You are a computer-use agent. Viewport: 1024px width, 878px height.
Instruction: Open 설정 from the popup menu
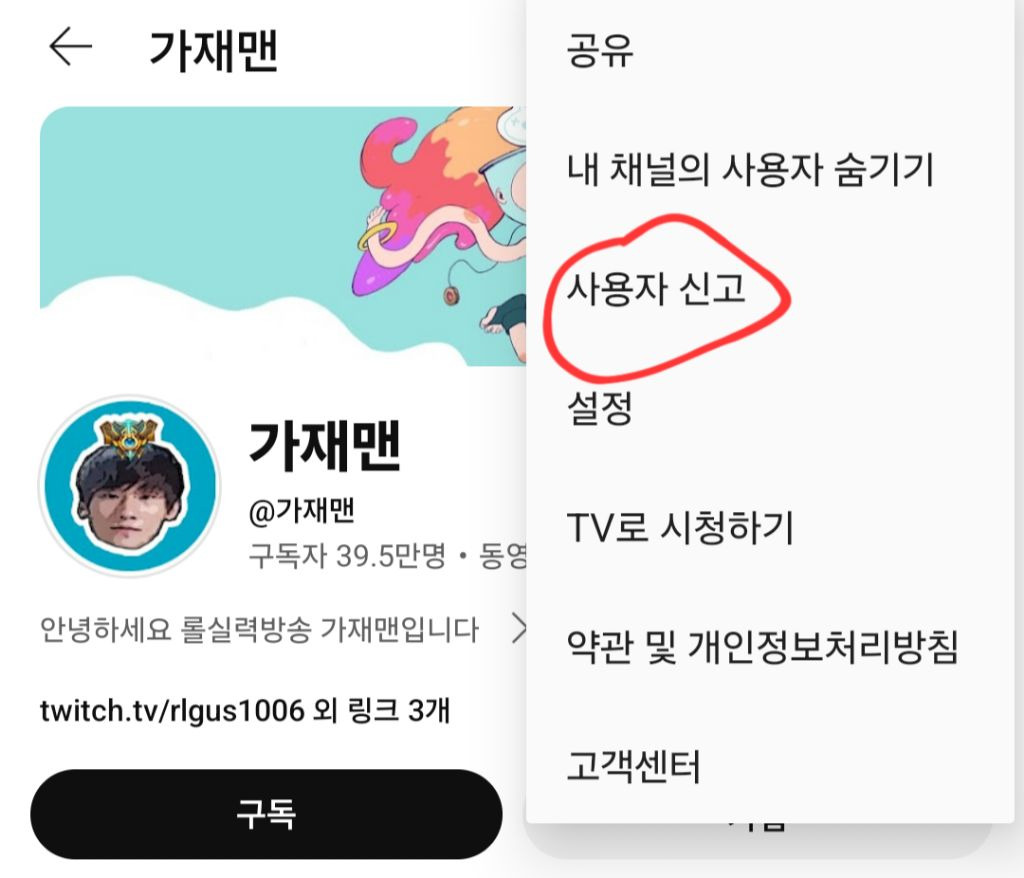point(600,408)
